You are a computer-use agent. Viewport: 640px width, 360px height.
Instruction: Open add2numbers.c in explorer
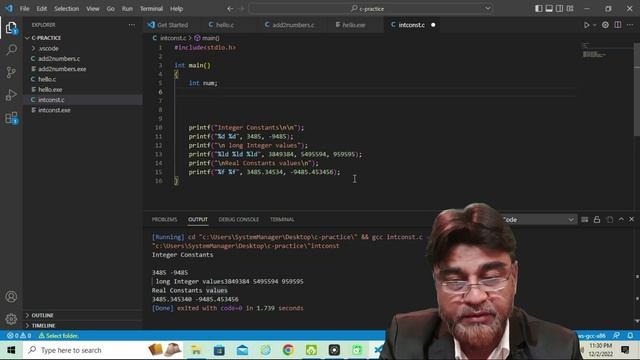point(59,59)
